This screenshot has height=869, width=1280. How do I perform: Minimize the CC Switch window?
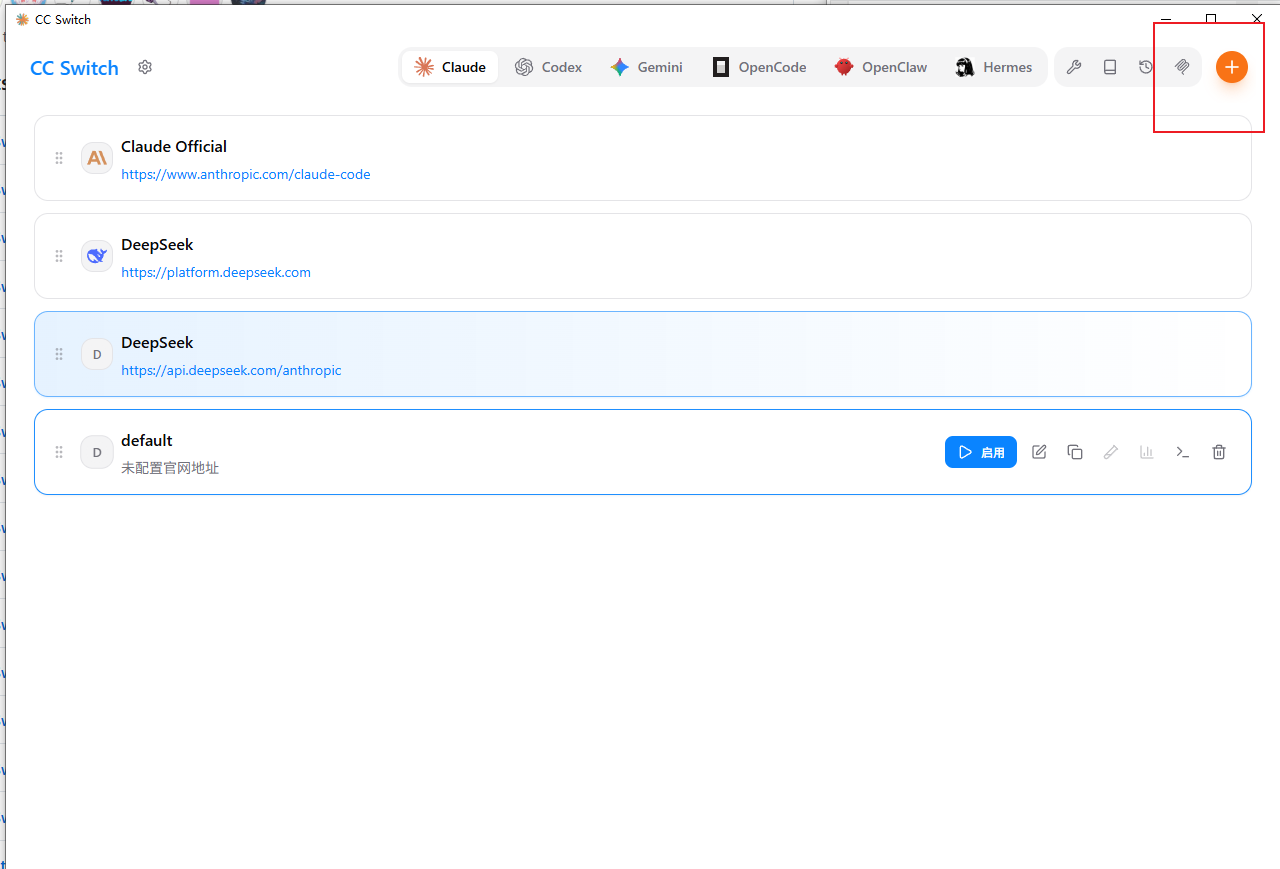1165,18
